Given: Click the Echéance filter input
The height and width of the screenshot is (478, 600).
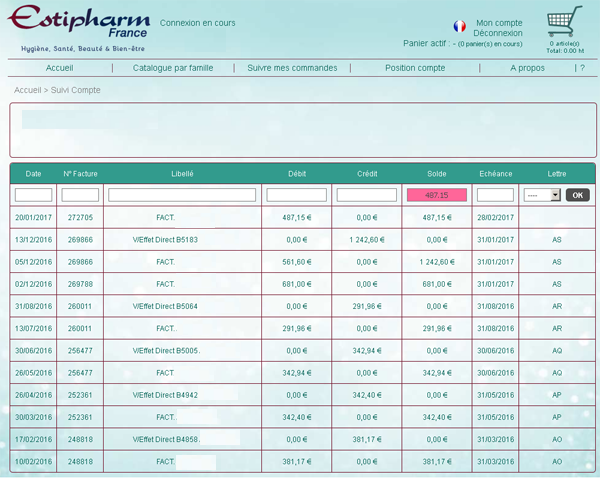Looking at the screenshot, I should (x=495, y=195).
